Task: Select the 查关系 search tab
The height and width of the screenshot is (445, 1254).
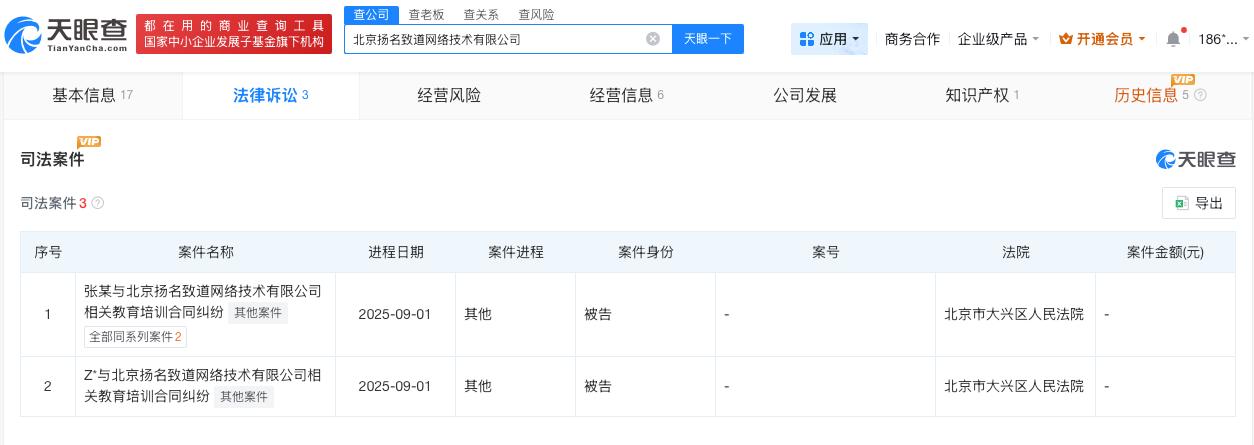Action: 481,15
